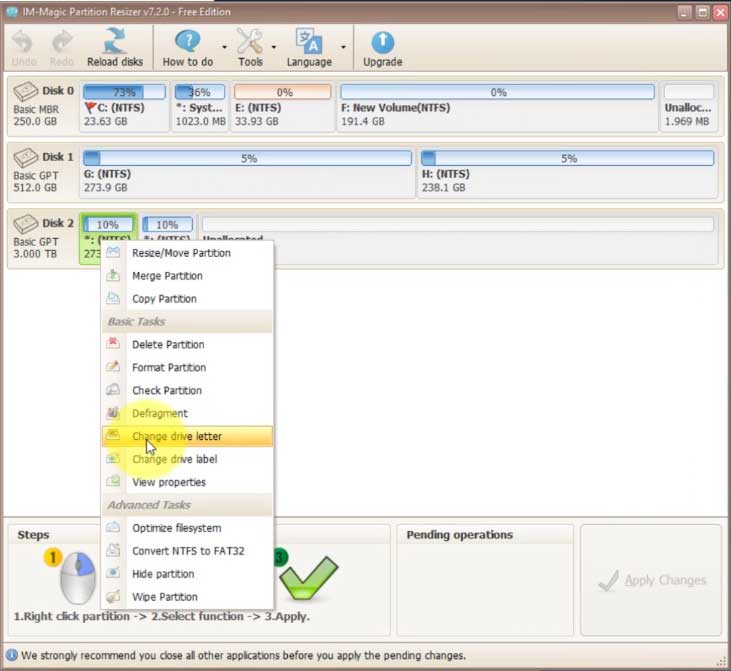Choose Copy Partition menu entry
Screen dimensions: 731x671
tap(187, 299)
